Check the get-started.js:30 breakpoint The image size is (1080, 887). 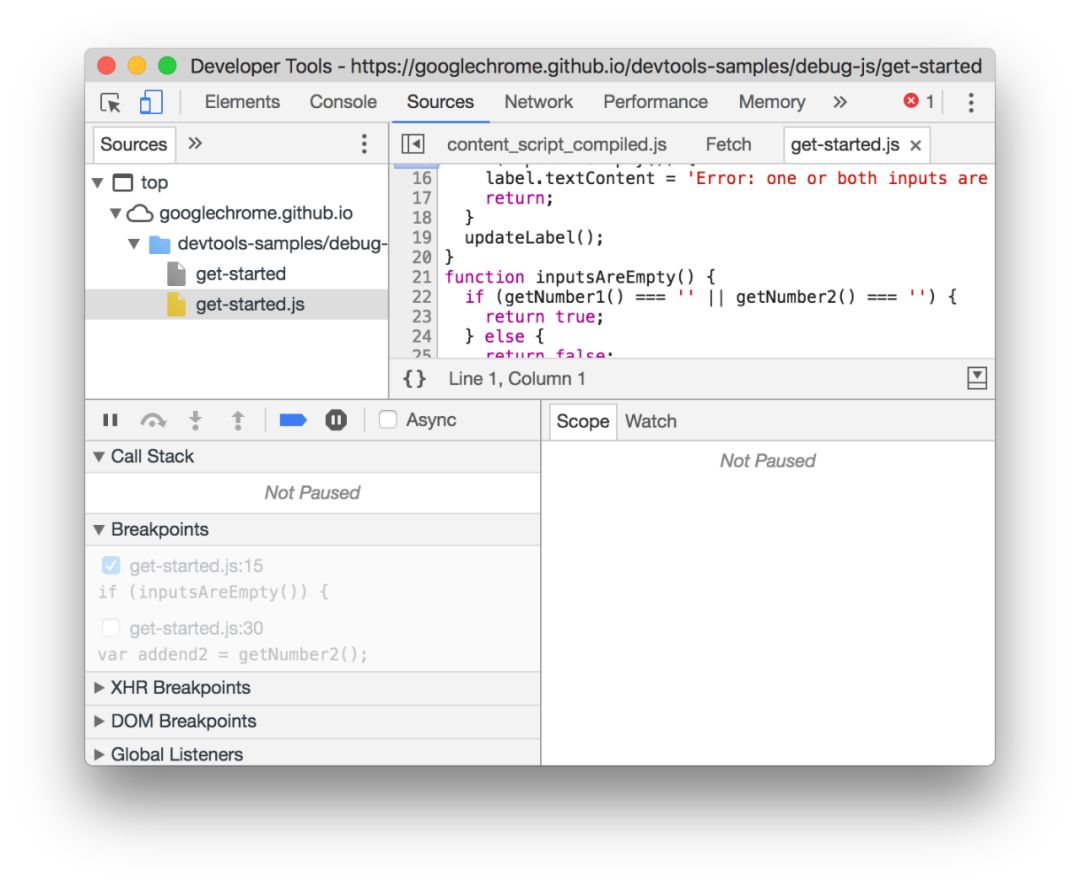point(111,628)
